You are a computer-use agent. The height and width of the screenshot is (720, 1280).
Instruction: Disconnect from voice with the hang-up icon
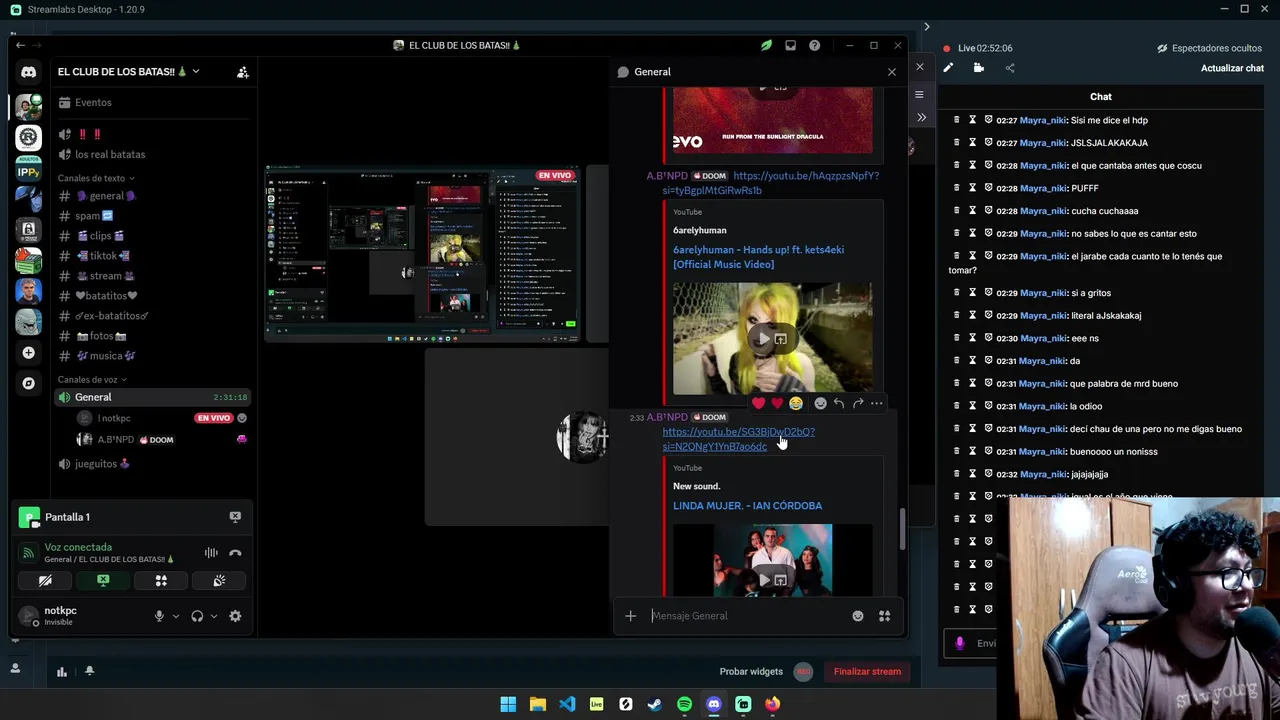click(235, 553)
